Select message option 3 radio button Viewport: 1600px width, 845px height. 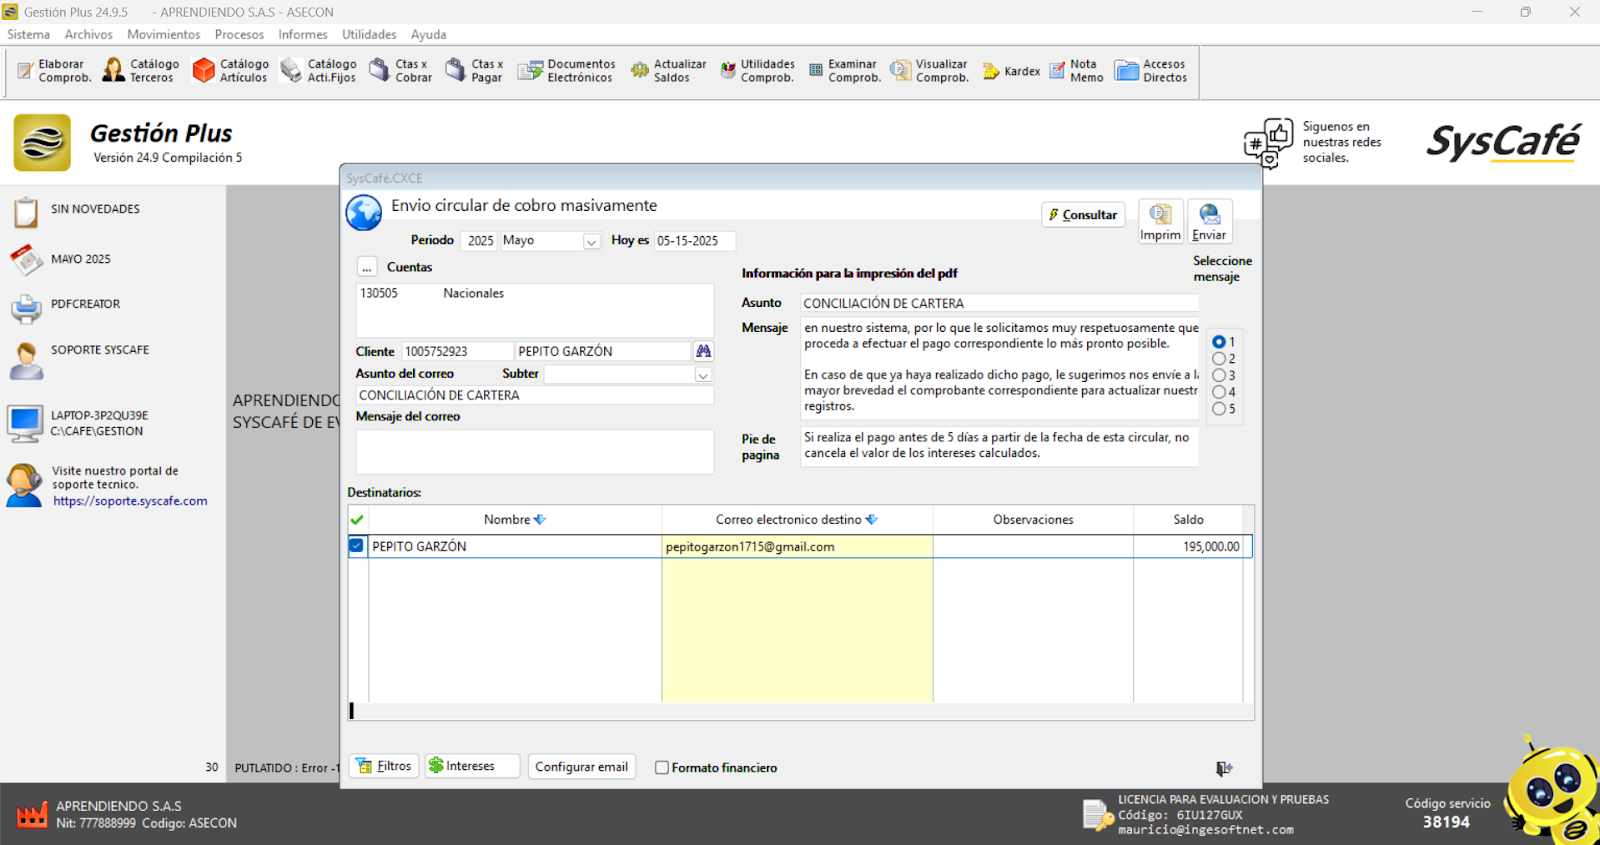1219,375
